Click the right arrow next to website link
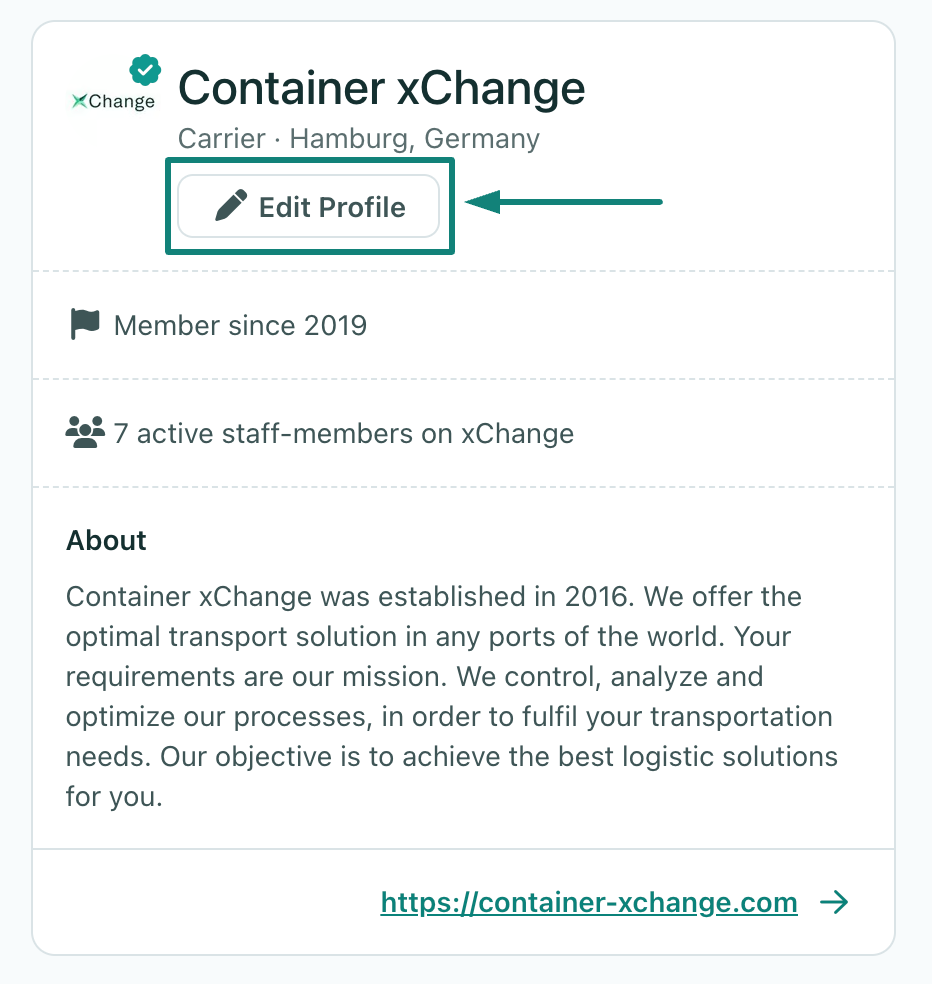The image size is (932, 984). pos(834,903)
